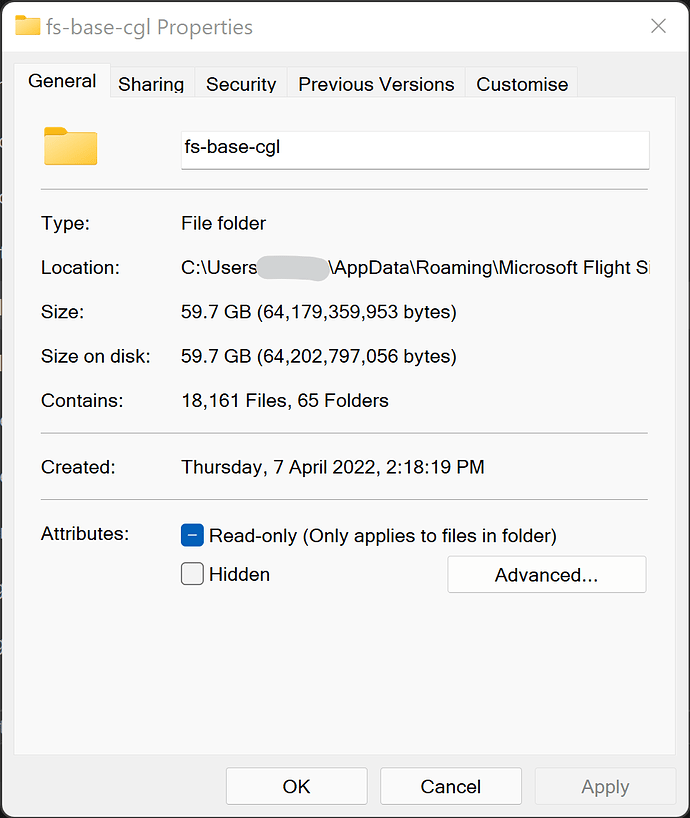Image resolution: width=690 pixels, height=818 pixels.
Task: Click the Created date Thursday, 7 April 2022
Action: tap(332, 467)
